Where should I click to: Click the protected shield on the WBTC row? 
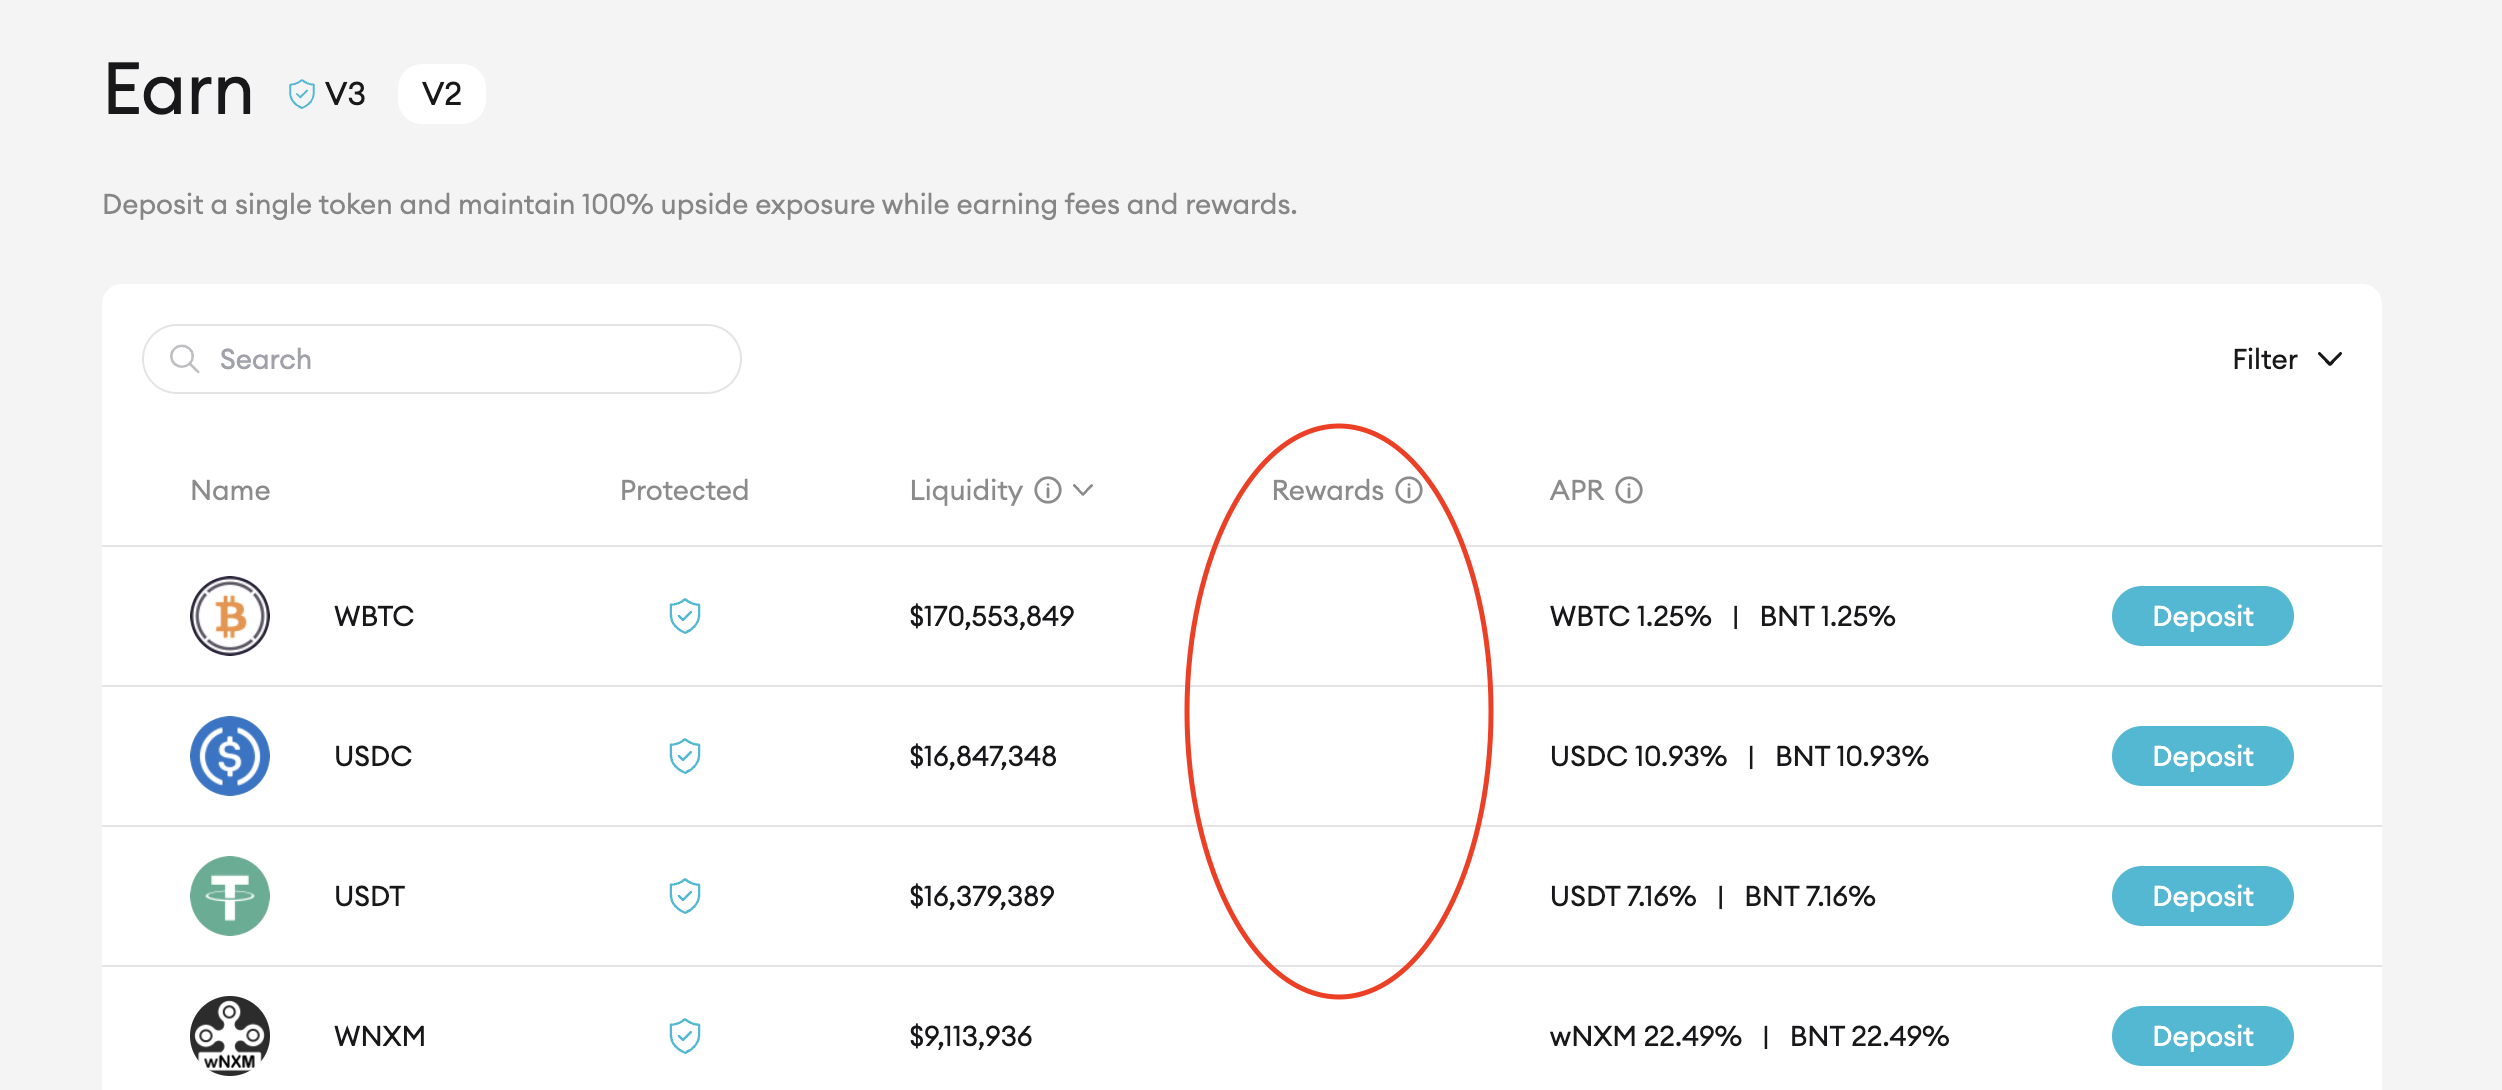coord(684,616)
